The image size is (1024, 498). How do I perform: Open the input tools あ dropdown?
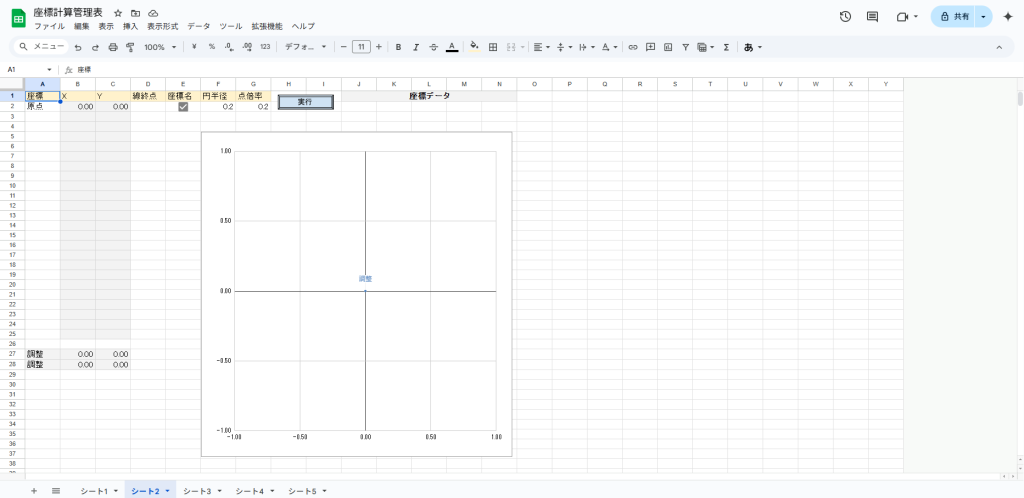pyautogui.click(x=753, y=47)
